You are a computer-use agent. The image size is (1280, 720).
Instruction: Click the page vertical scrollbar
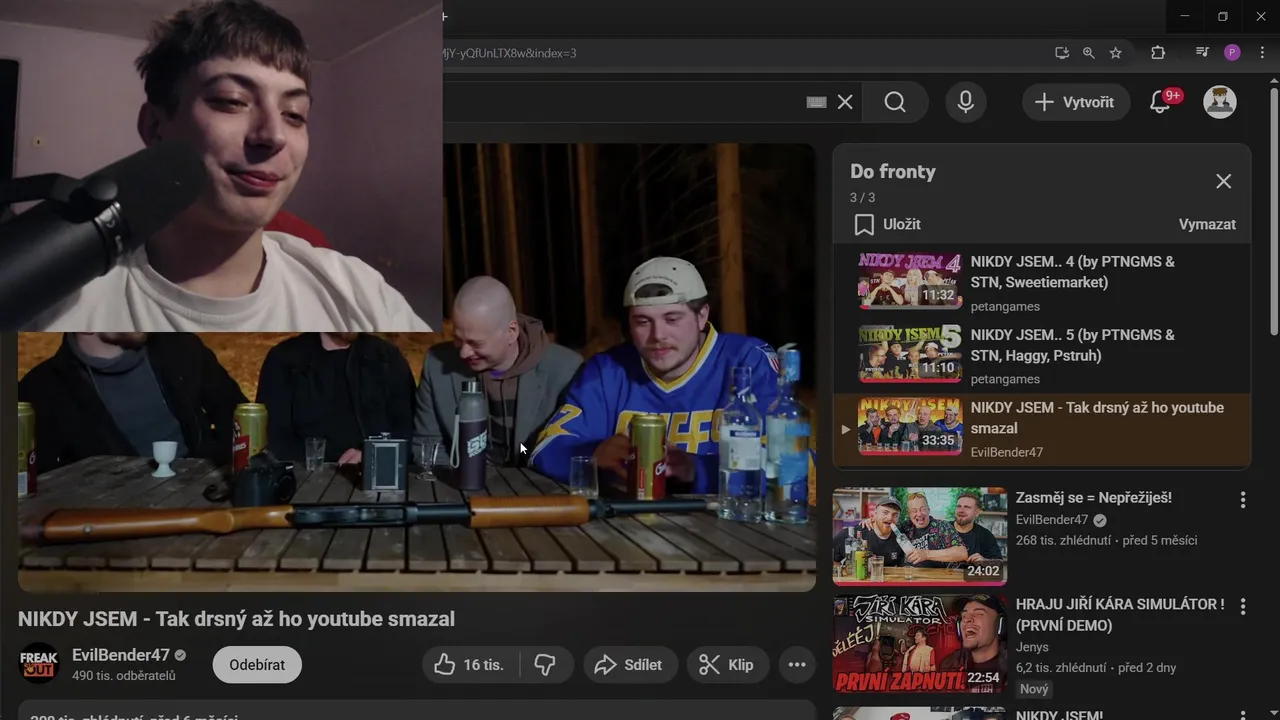[1273, 210]
